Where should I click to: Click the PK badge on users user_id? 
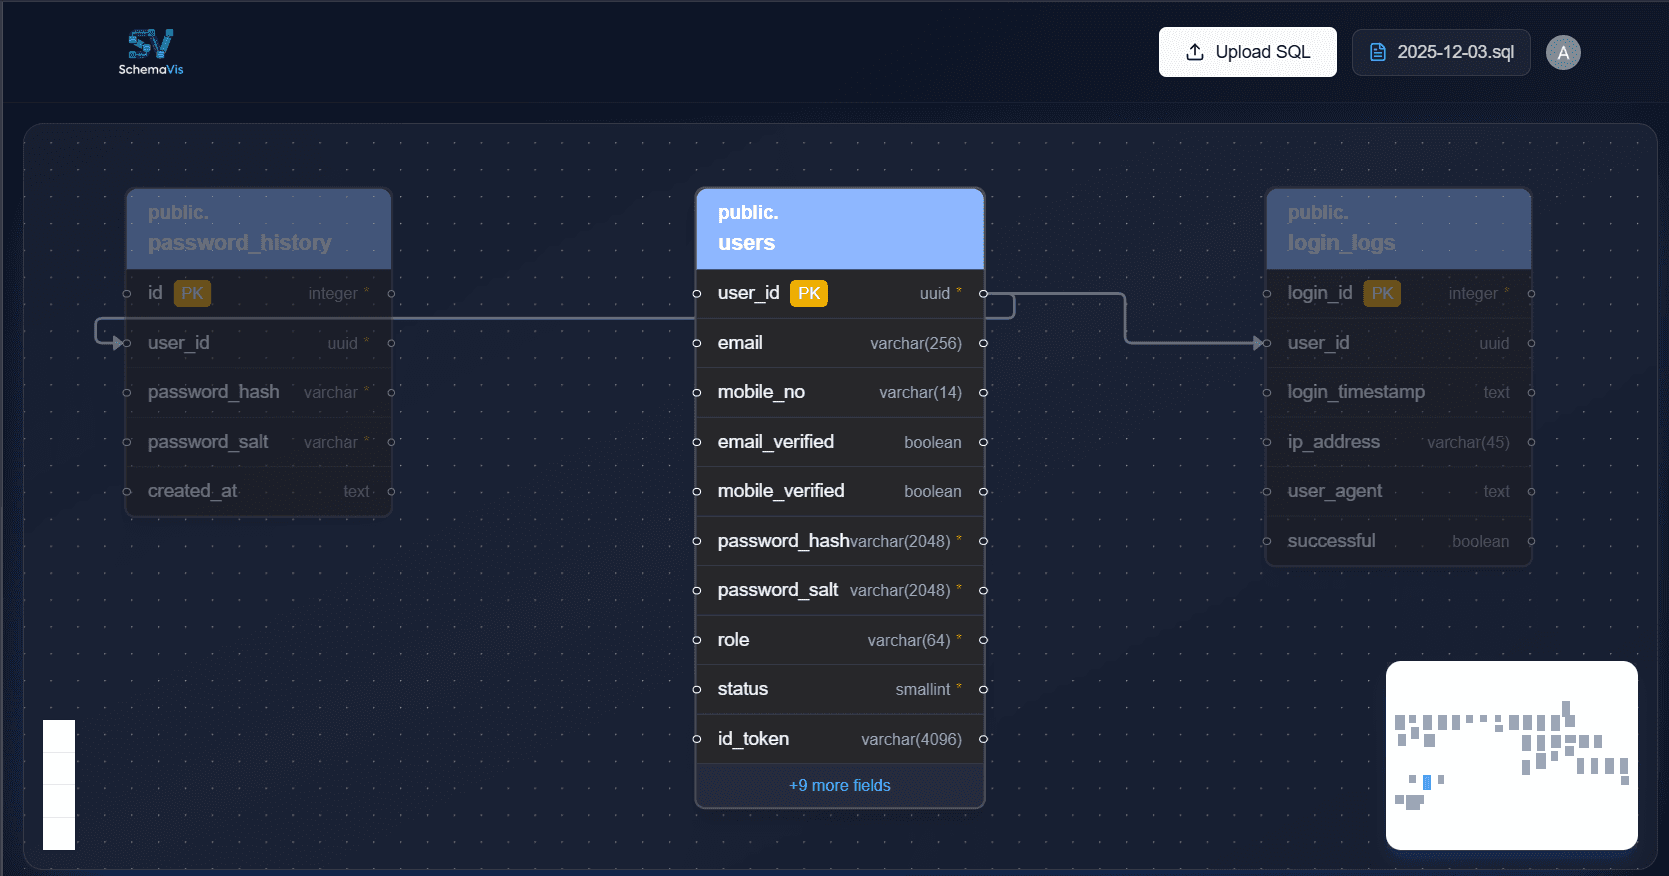[809, 293]
